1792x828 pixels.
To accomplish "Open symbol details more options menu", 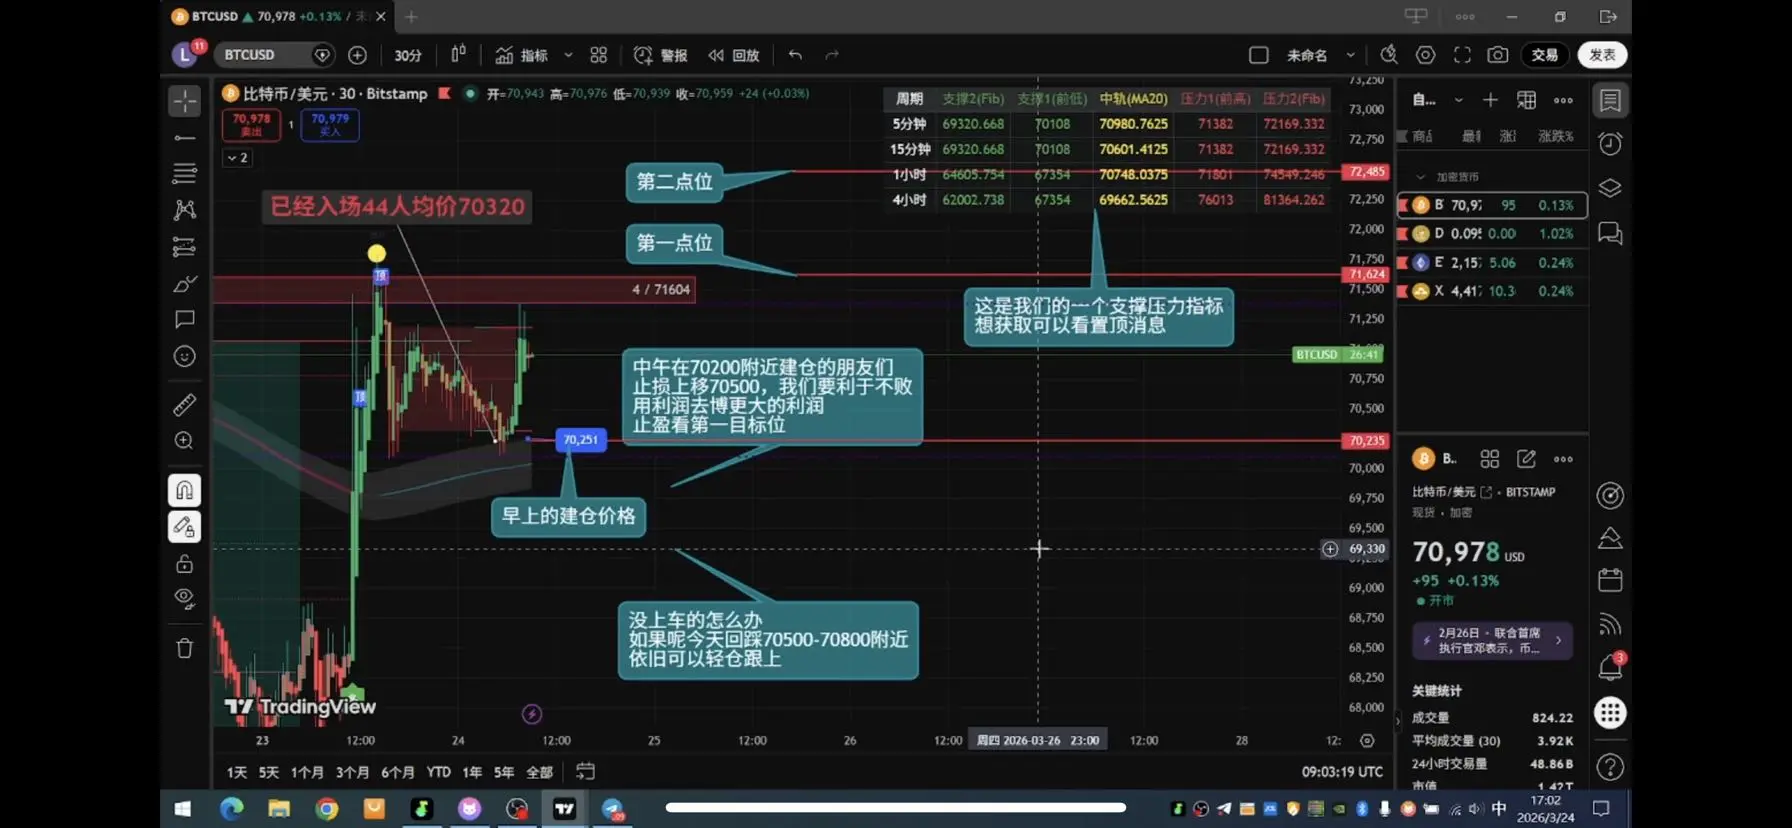I will tap(1563, 459).
